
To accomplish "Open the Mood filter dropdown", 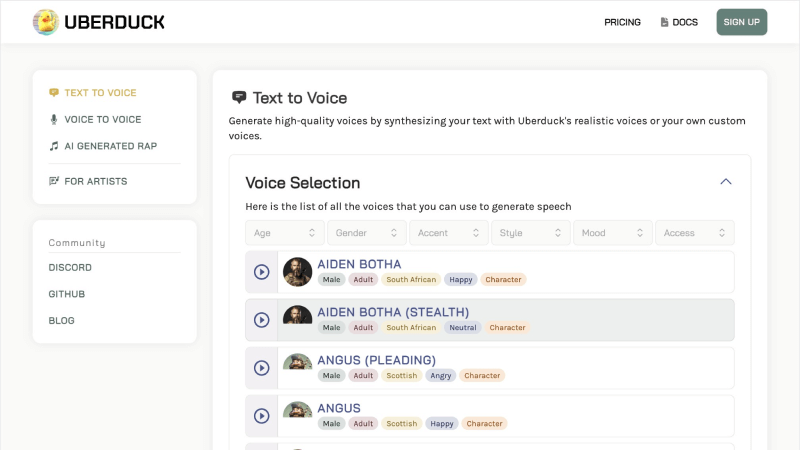I will (x=612, y=233).
